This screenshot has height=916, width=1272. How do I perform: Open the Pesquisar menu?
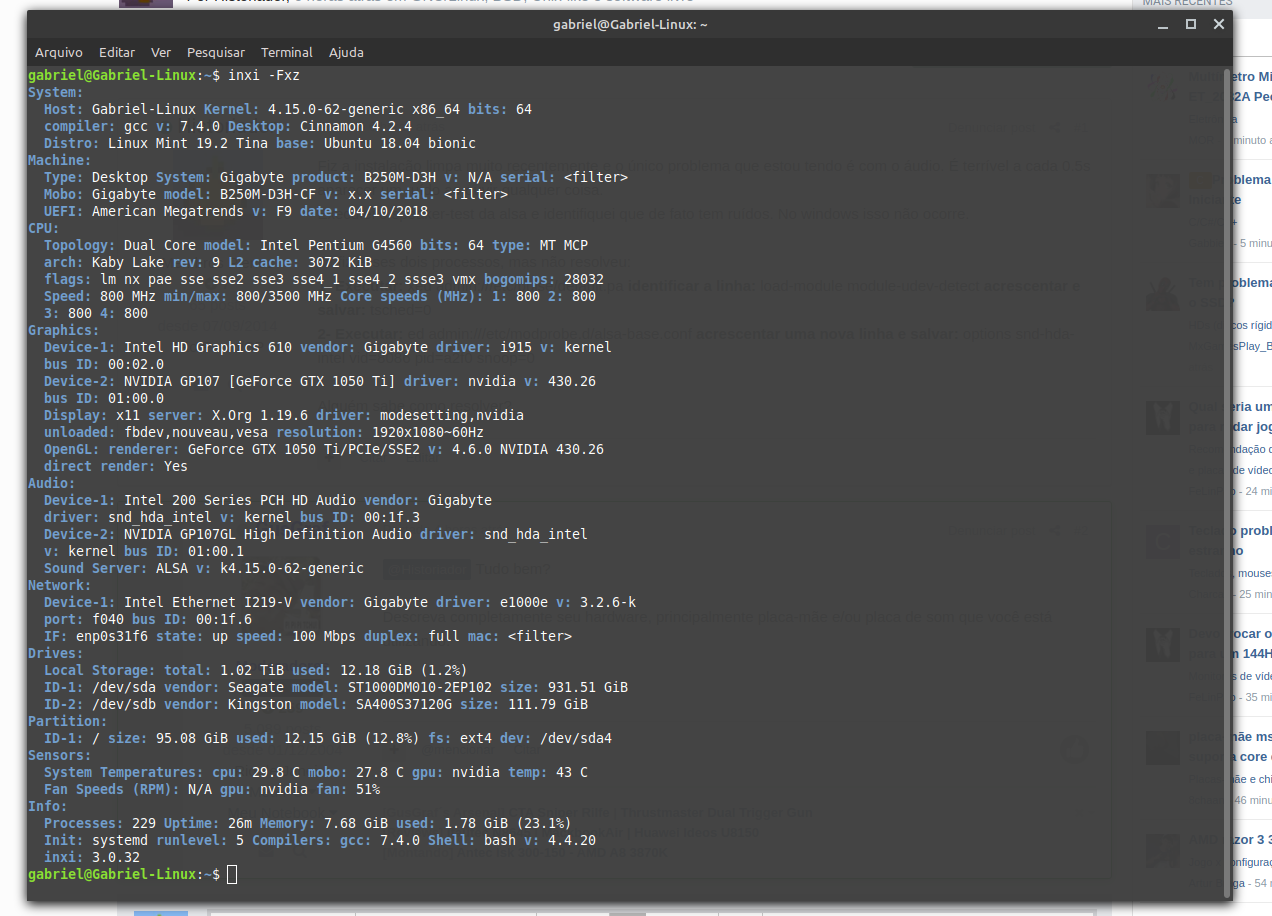coord(216,52)
